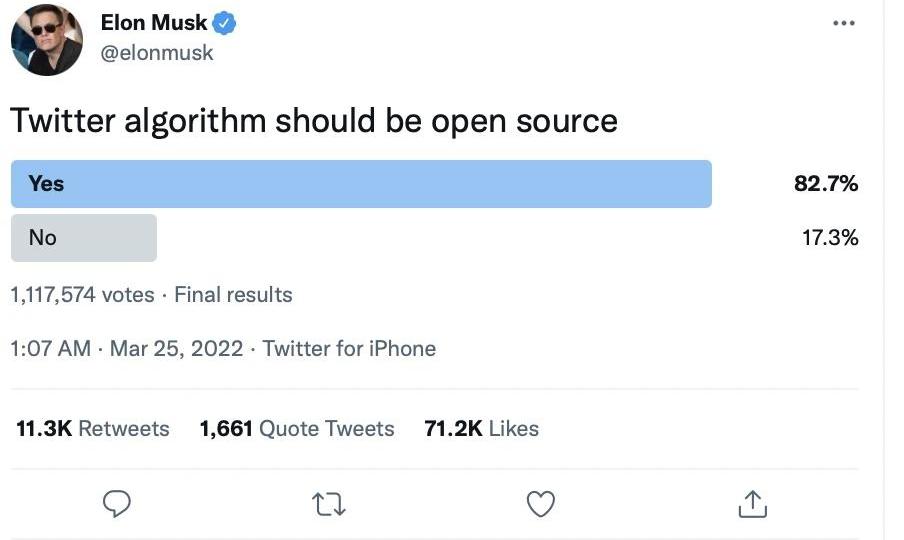Click the Elon Musk display name

[x=153, y=23]
